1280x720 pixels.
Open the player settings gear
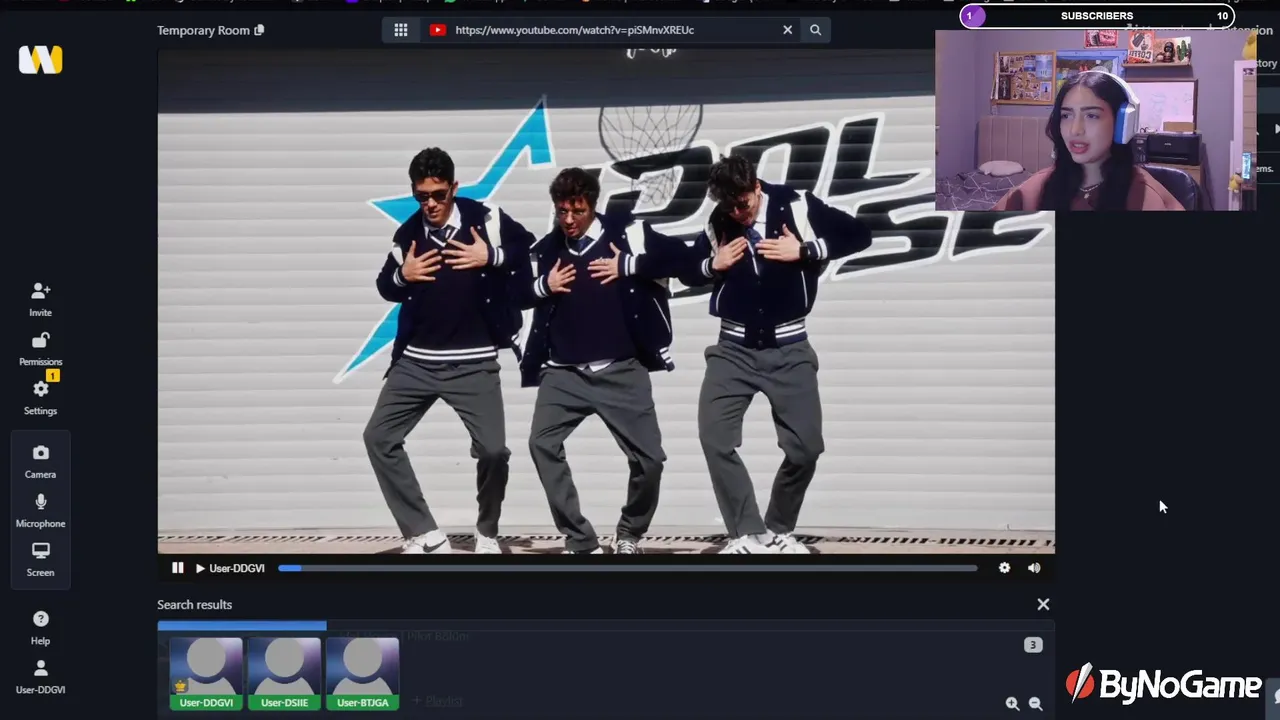click(x=1004, y=568)
